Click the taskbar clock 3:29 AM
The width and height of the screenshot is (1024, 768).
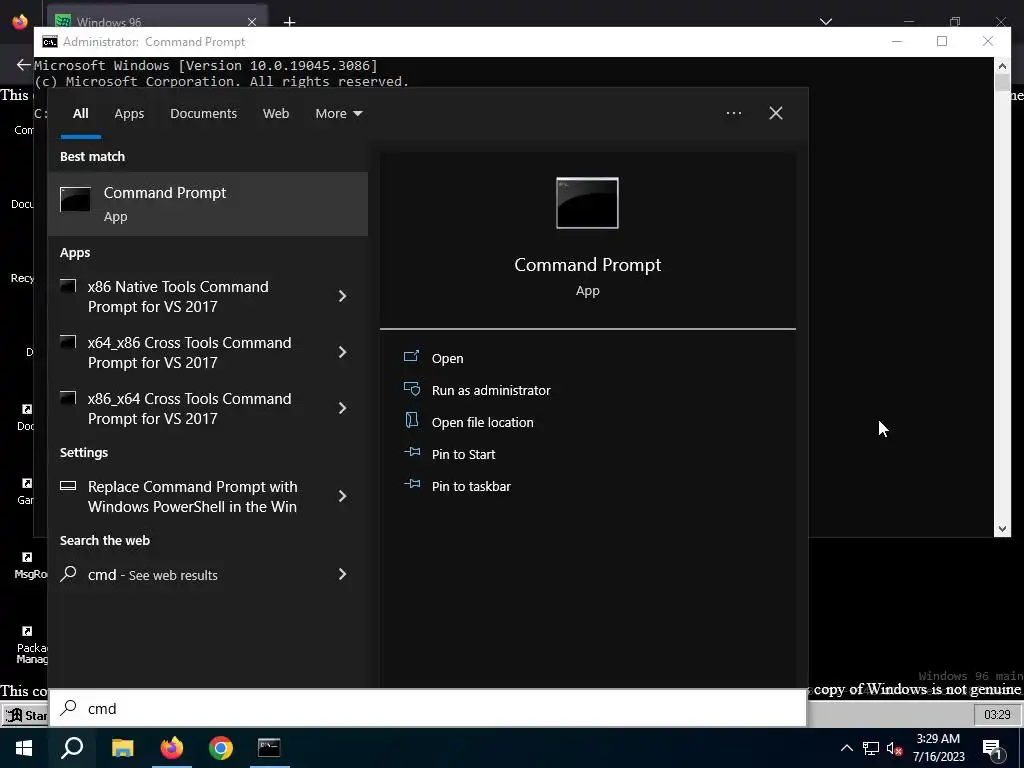pyautogui.click(x=938, y=748)
